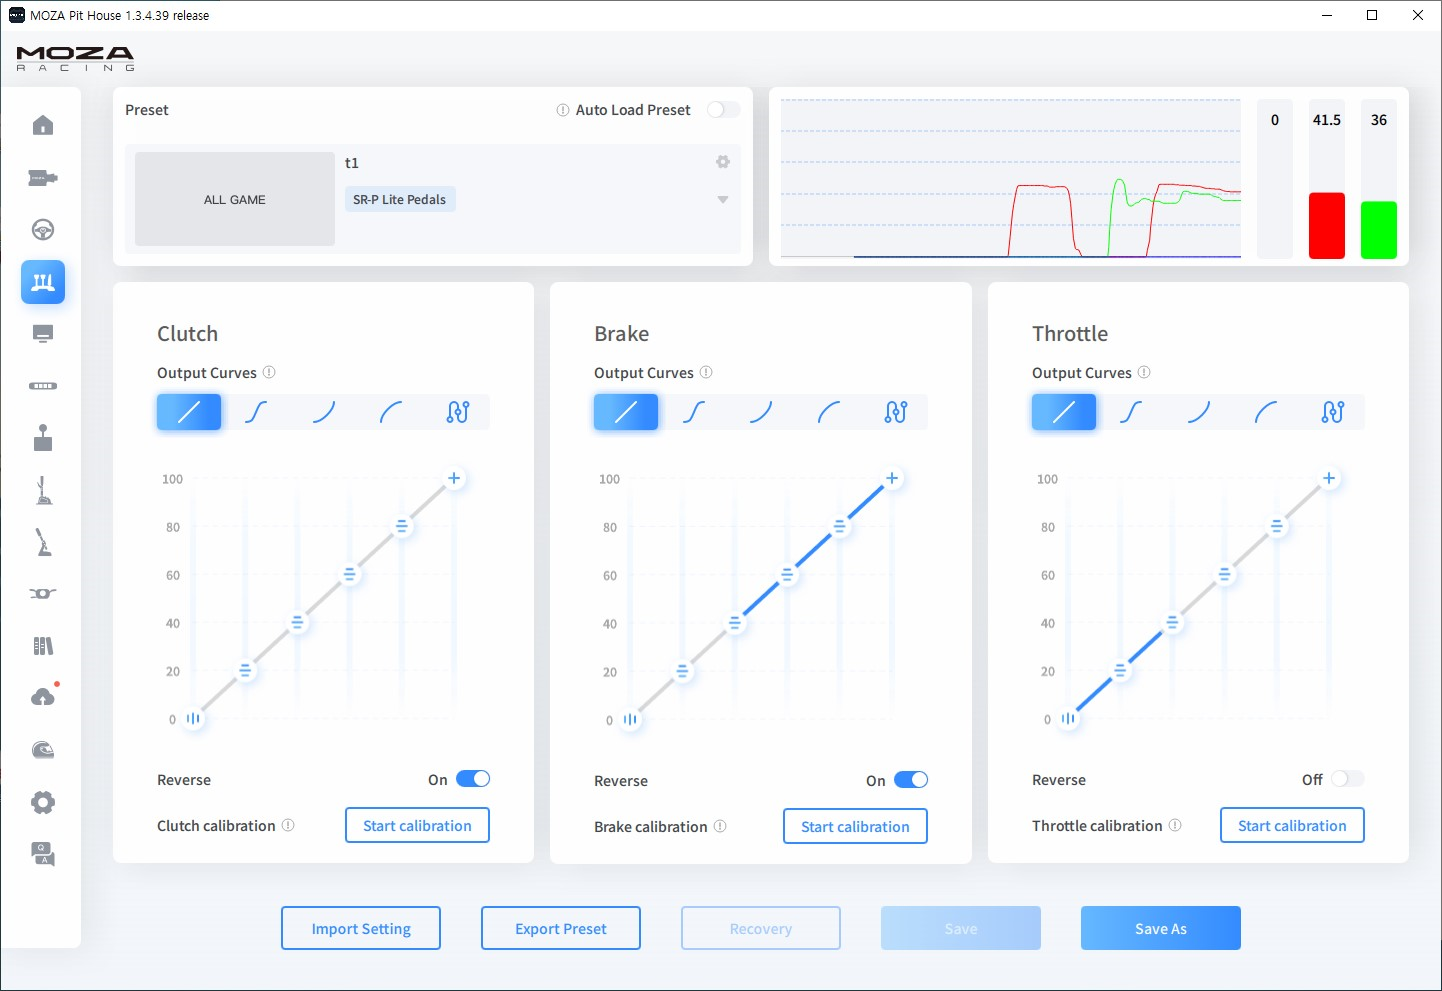Click Start calibration for Brake
Viewport: 1442px width, 991px height.
pos(855,826)
